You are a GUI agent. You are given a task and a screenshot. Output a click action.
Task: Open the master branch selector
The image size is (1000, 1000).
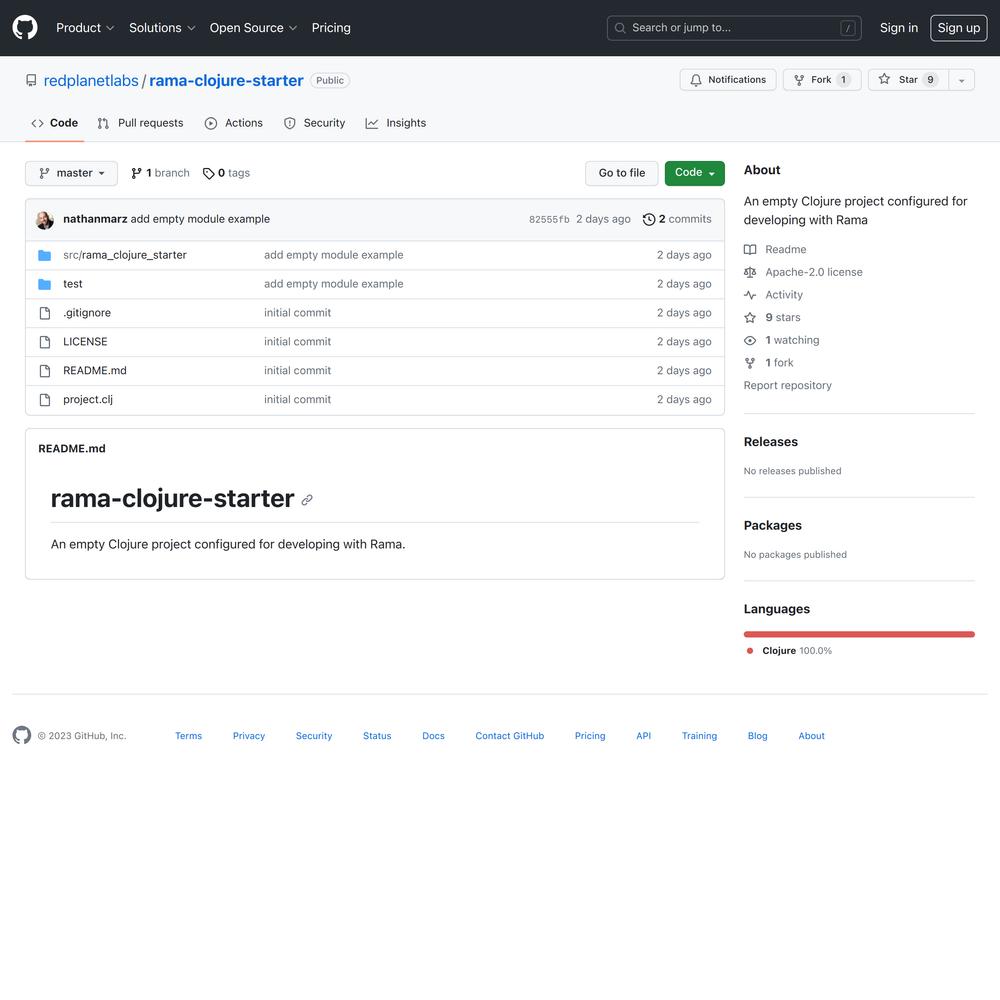71,173
